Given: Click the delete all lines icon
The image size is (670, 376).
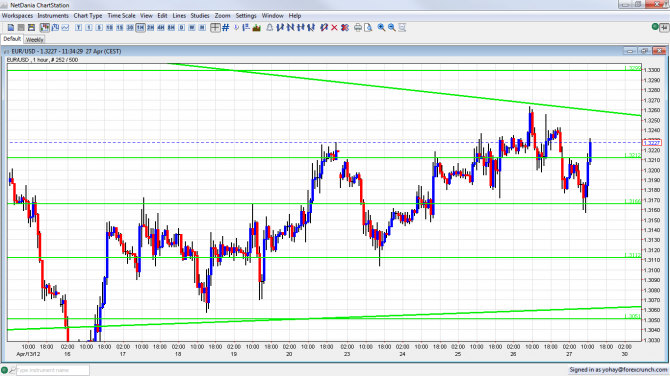Looking at the screenshot, I should (345, 28).
